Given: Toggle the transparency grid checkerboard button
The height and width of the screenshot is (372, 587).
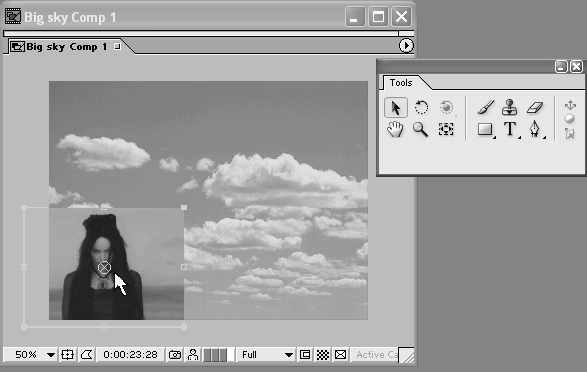Looking at the screenshot, I should (x=323, y=354).
